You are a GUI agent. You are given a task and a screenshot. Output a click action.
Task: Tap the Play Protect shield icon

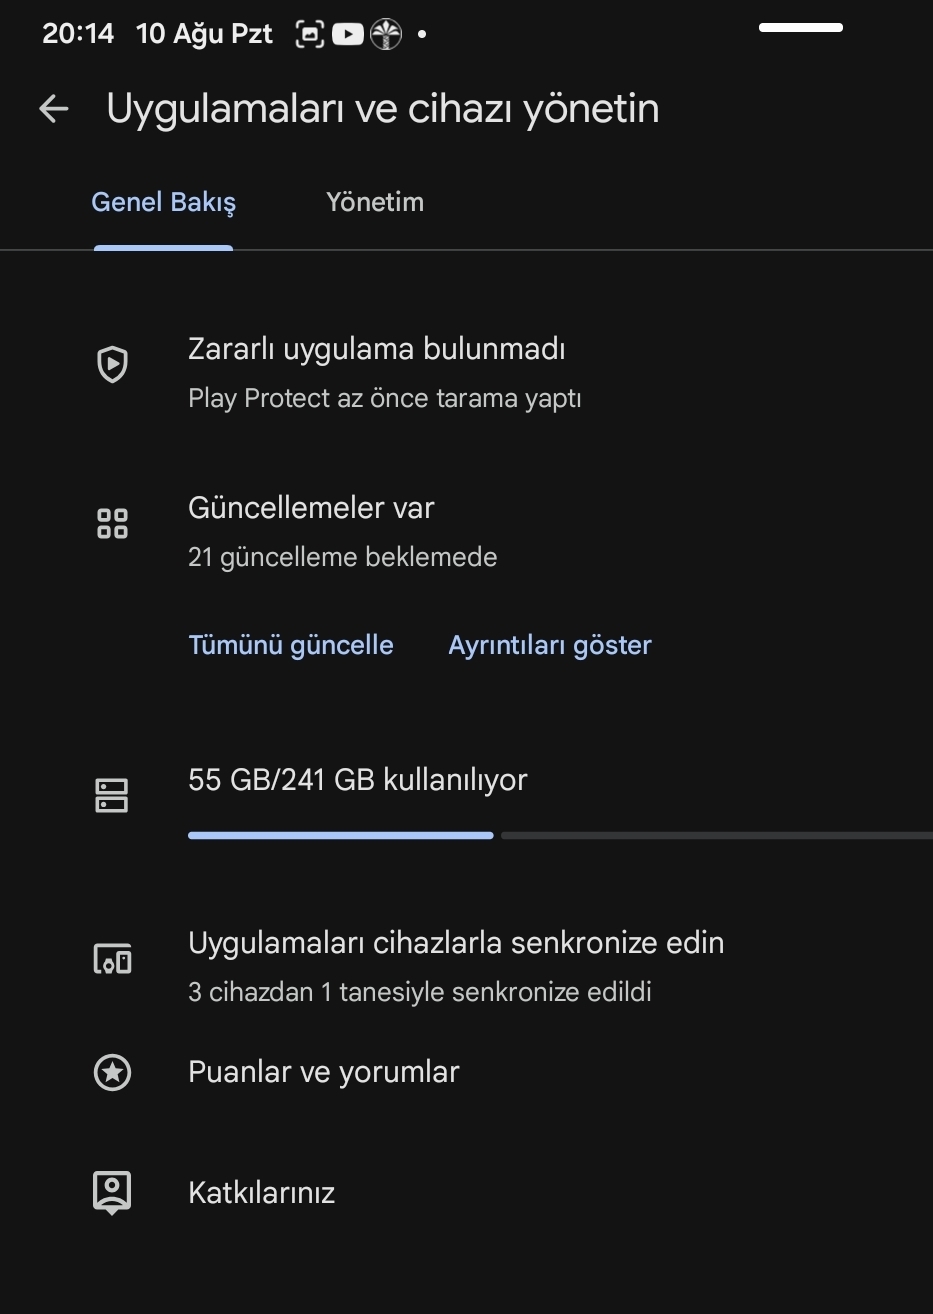[x=112, y=364]
